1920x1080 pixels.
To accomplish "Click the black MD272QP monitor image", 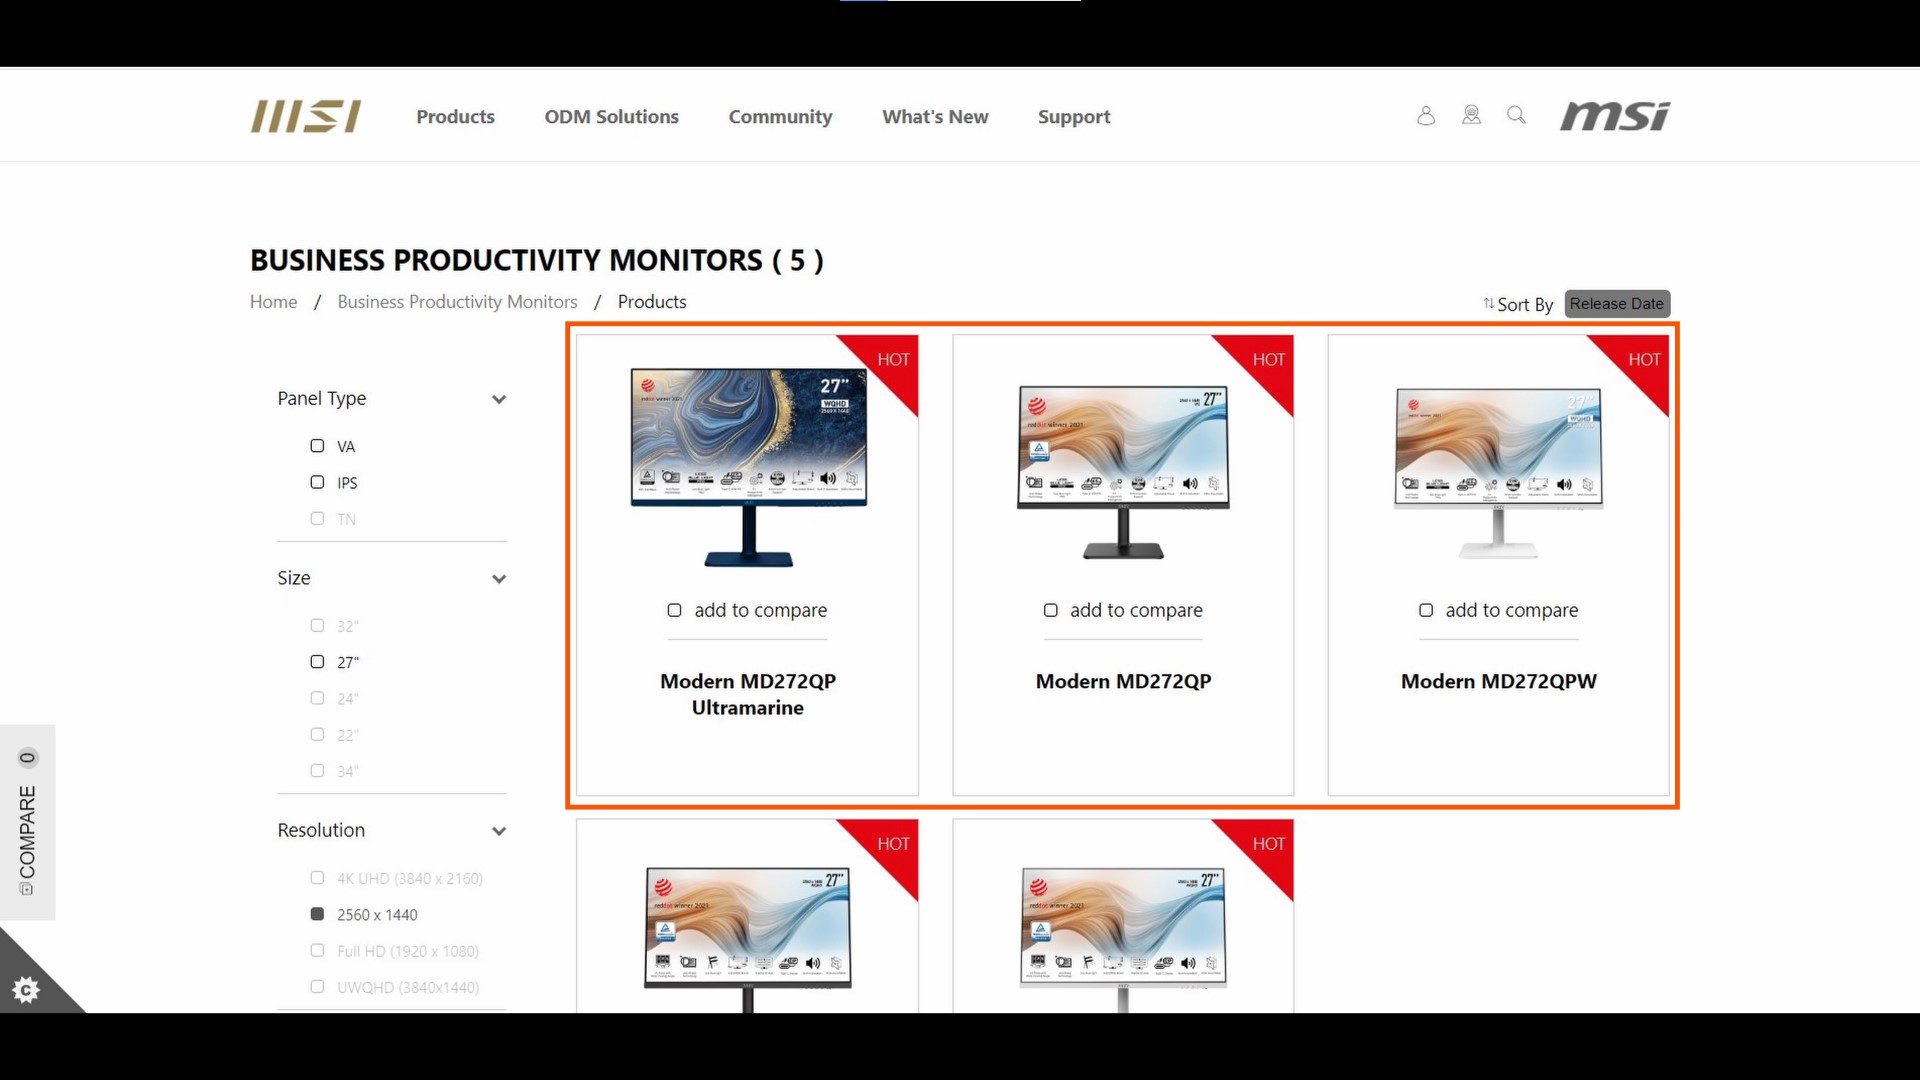I will (x=1123, y=472).
